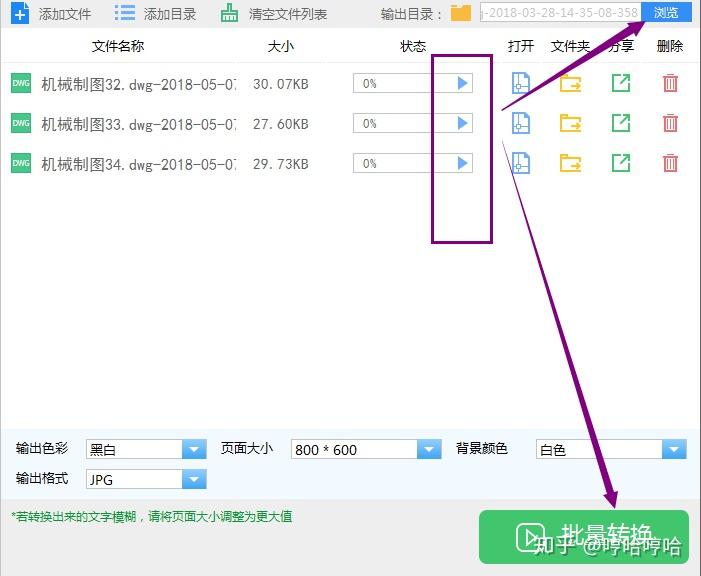The height and width of the screenshot is (576, 701).
Task: Click the 大小 column header
Action: pyautogui.click(x=281, y=46)
